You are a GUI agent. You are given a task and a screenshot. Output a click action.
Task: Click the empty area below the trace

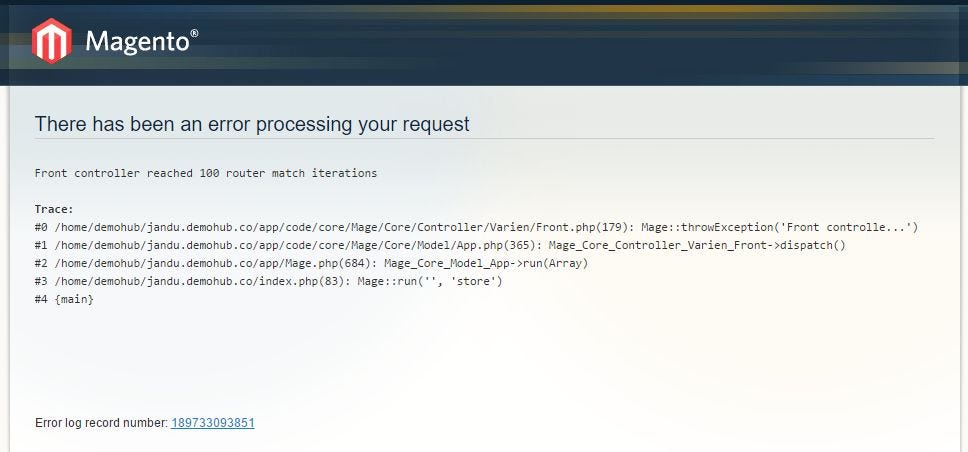[480, 360]
